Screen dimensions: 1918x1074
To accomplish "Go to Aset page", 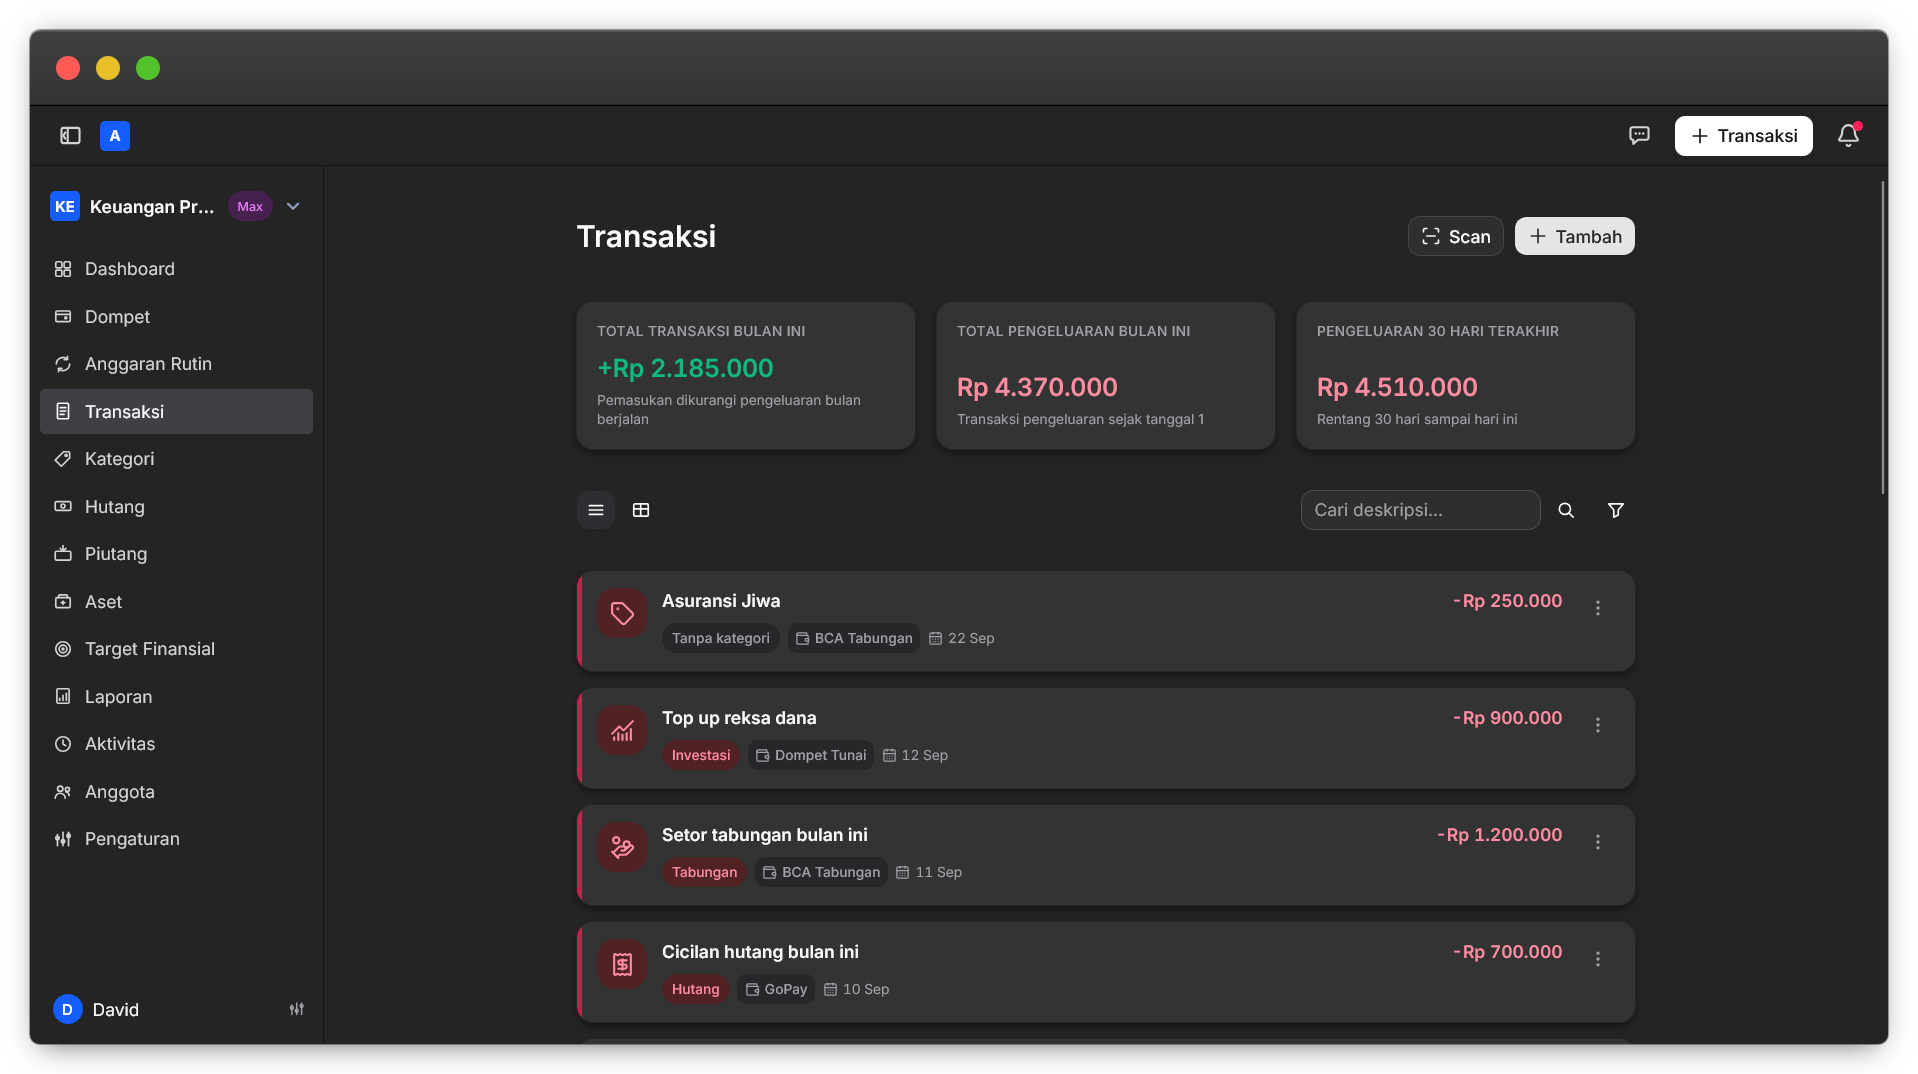I will pos(176,602).
